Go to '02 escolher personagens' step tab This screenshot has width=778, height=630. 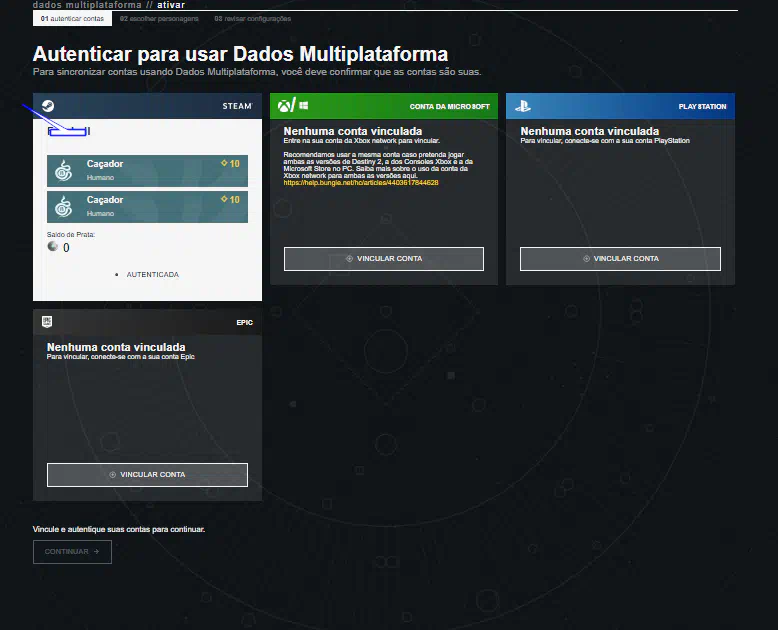click(x=158, y=19)
